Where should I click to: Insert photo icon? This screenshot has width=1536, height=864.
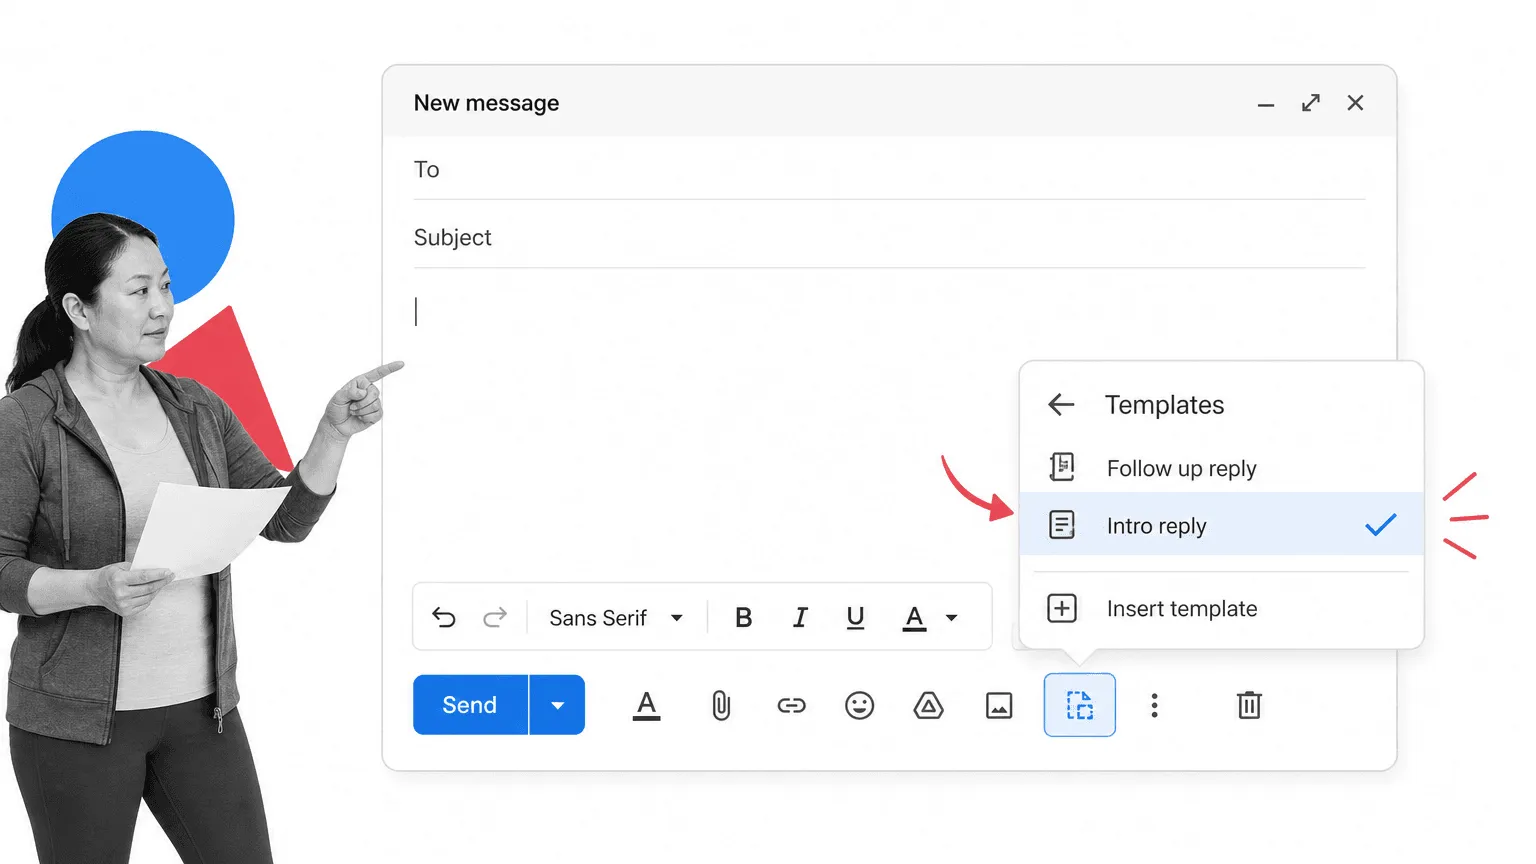(x=999, y=706)
